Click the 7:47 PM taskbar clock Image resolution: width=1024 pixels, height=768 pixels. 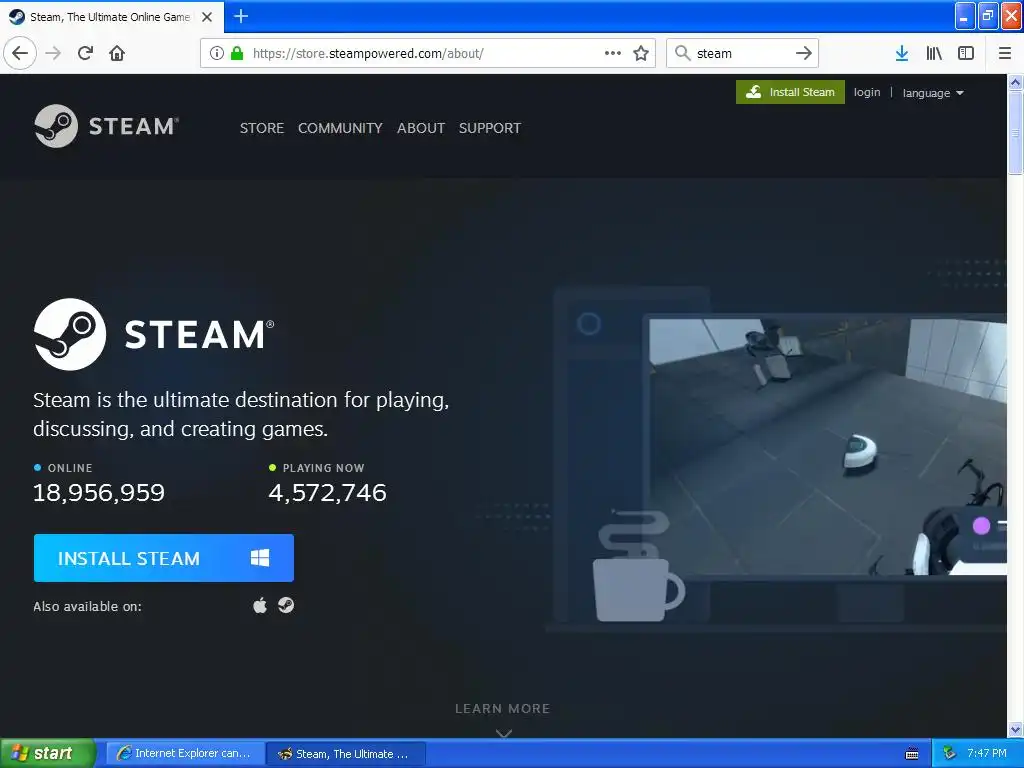[x=987, y=753]
